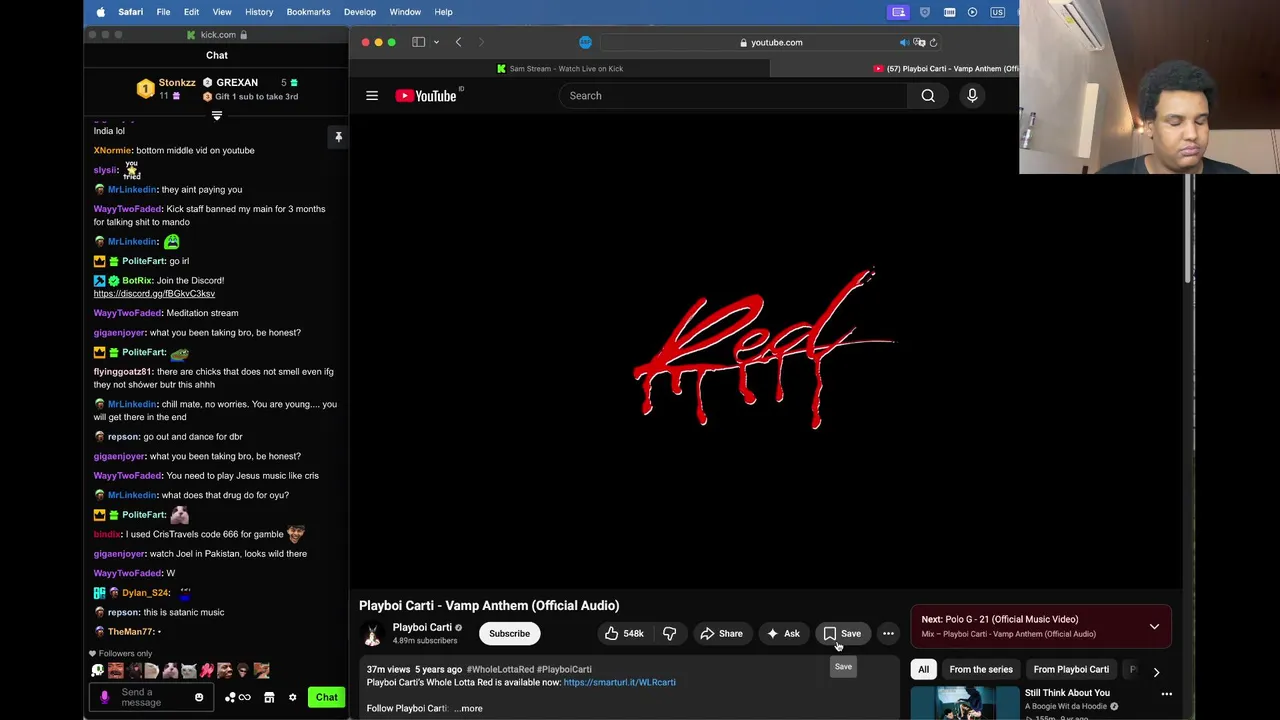Open the smarturl.it/WLRcarti link

(619, 683)
